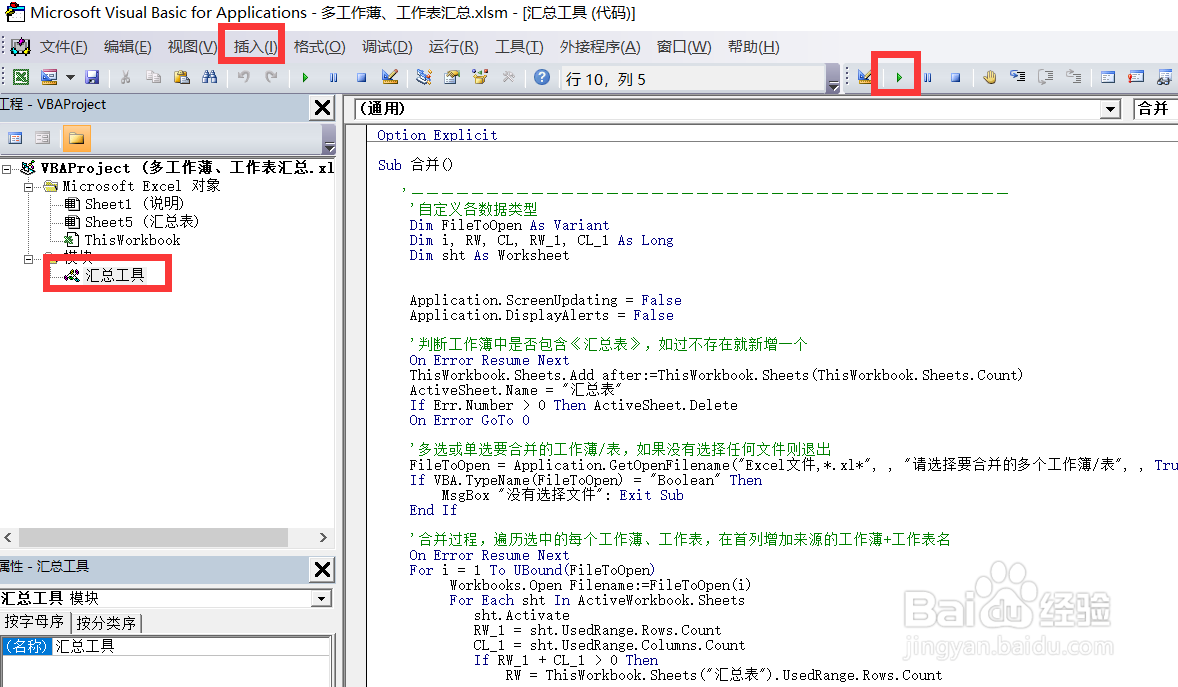Open the 调试(D) menu
The width and height of the screenshot is (1178, 687).
pyautogui.click(x=387, y=47)
